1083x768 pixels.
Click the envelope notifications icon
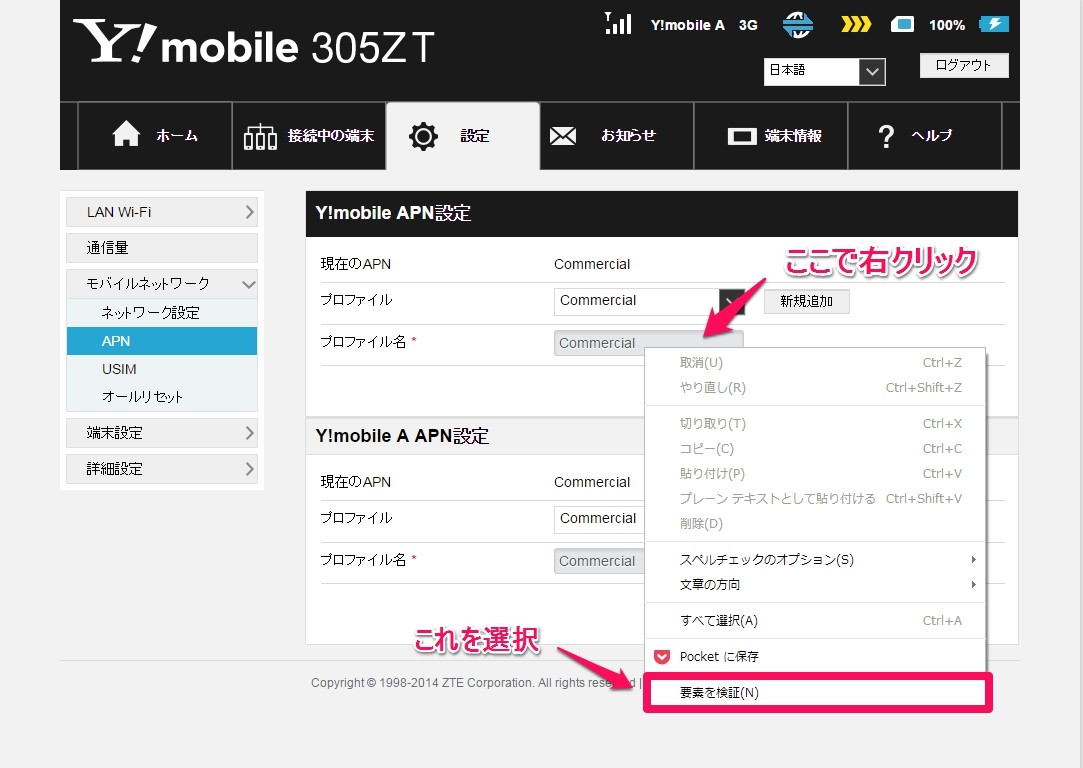pyautogui.click(x=563, y=136)
